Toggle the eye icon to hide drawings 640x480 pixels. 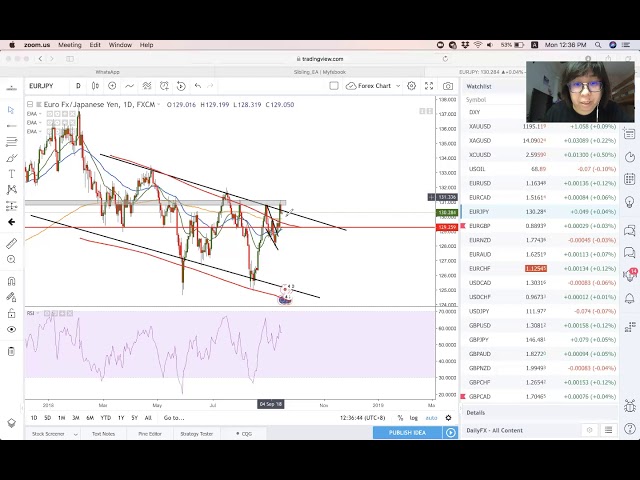(x=11, y=330)
